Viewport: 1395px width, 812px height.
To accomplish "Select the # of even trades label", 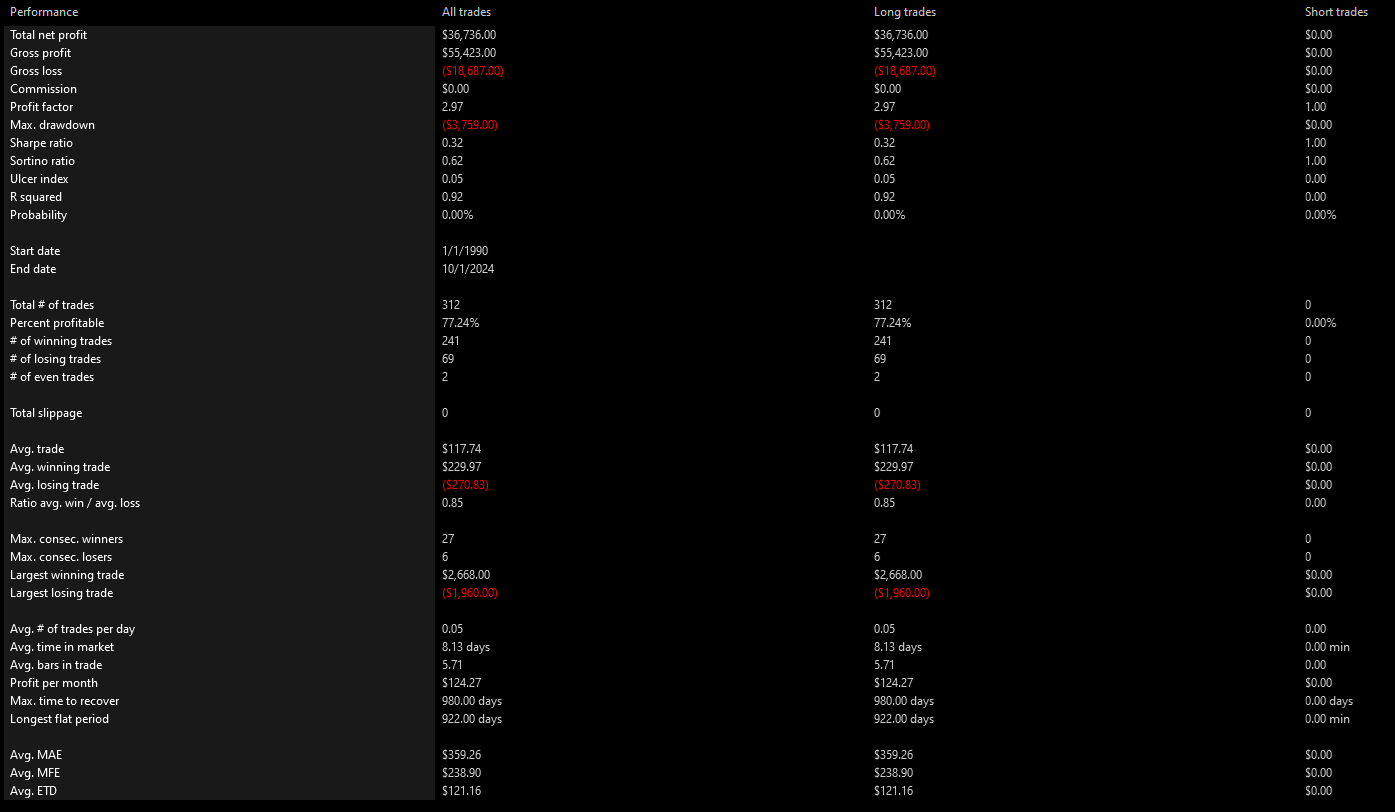I will click(x=52, y=377).
